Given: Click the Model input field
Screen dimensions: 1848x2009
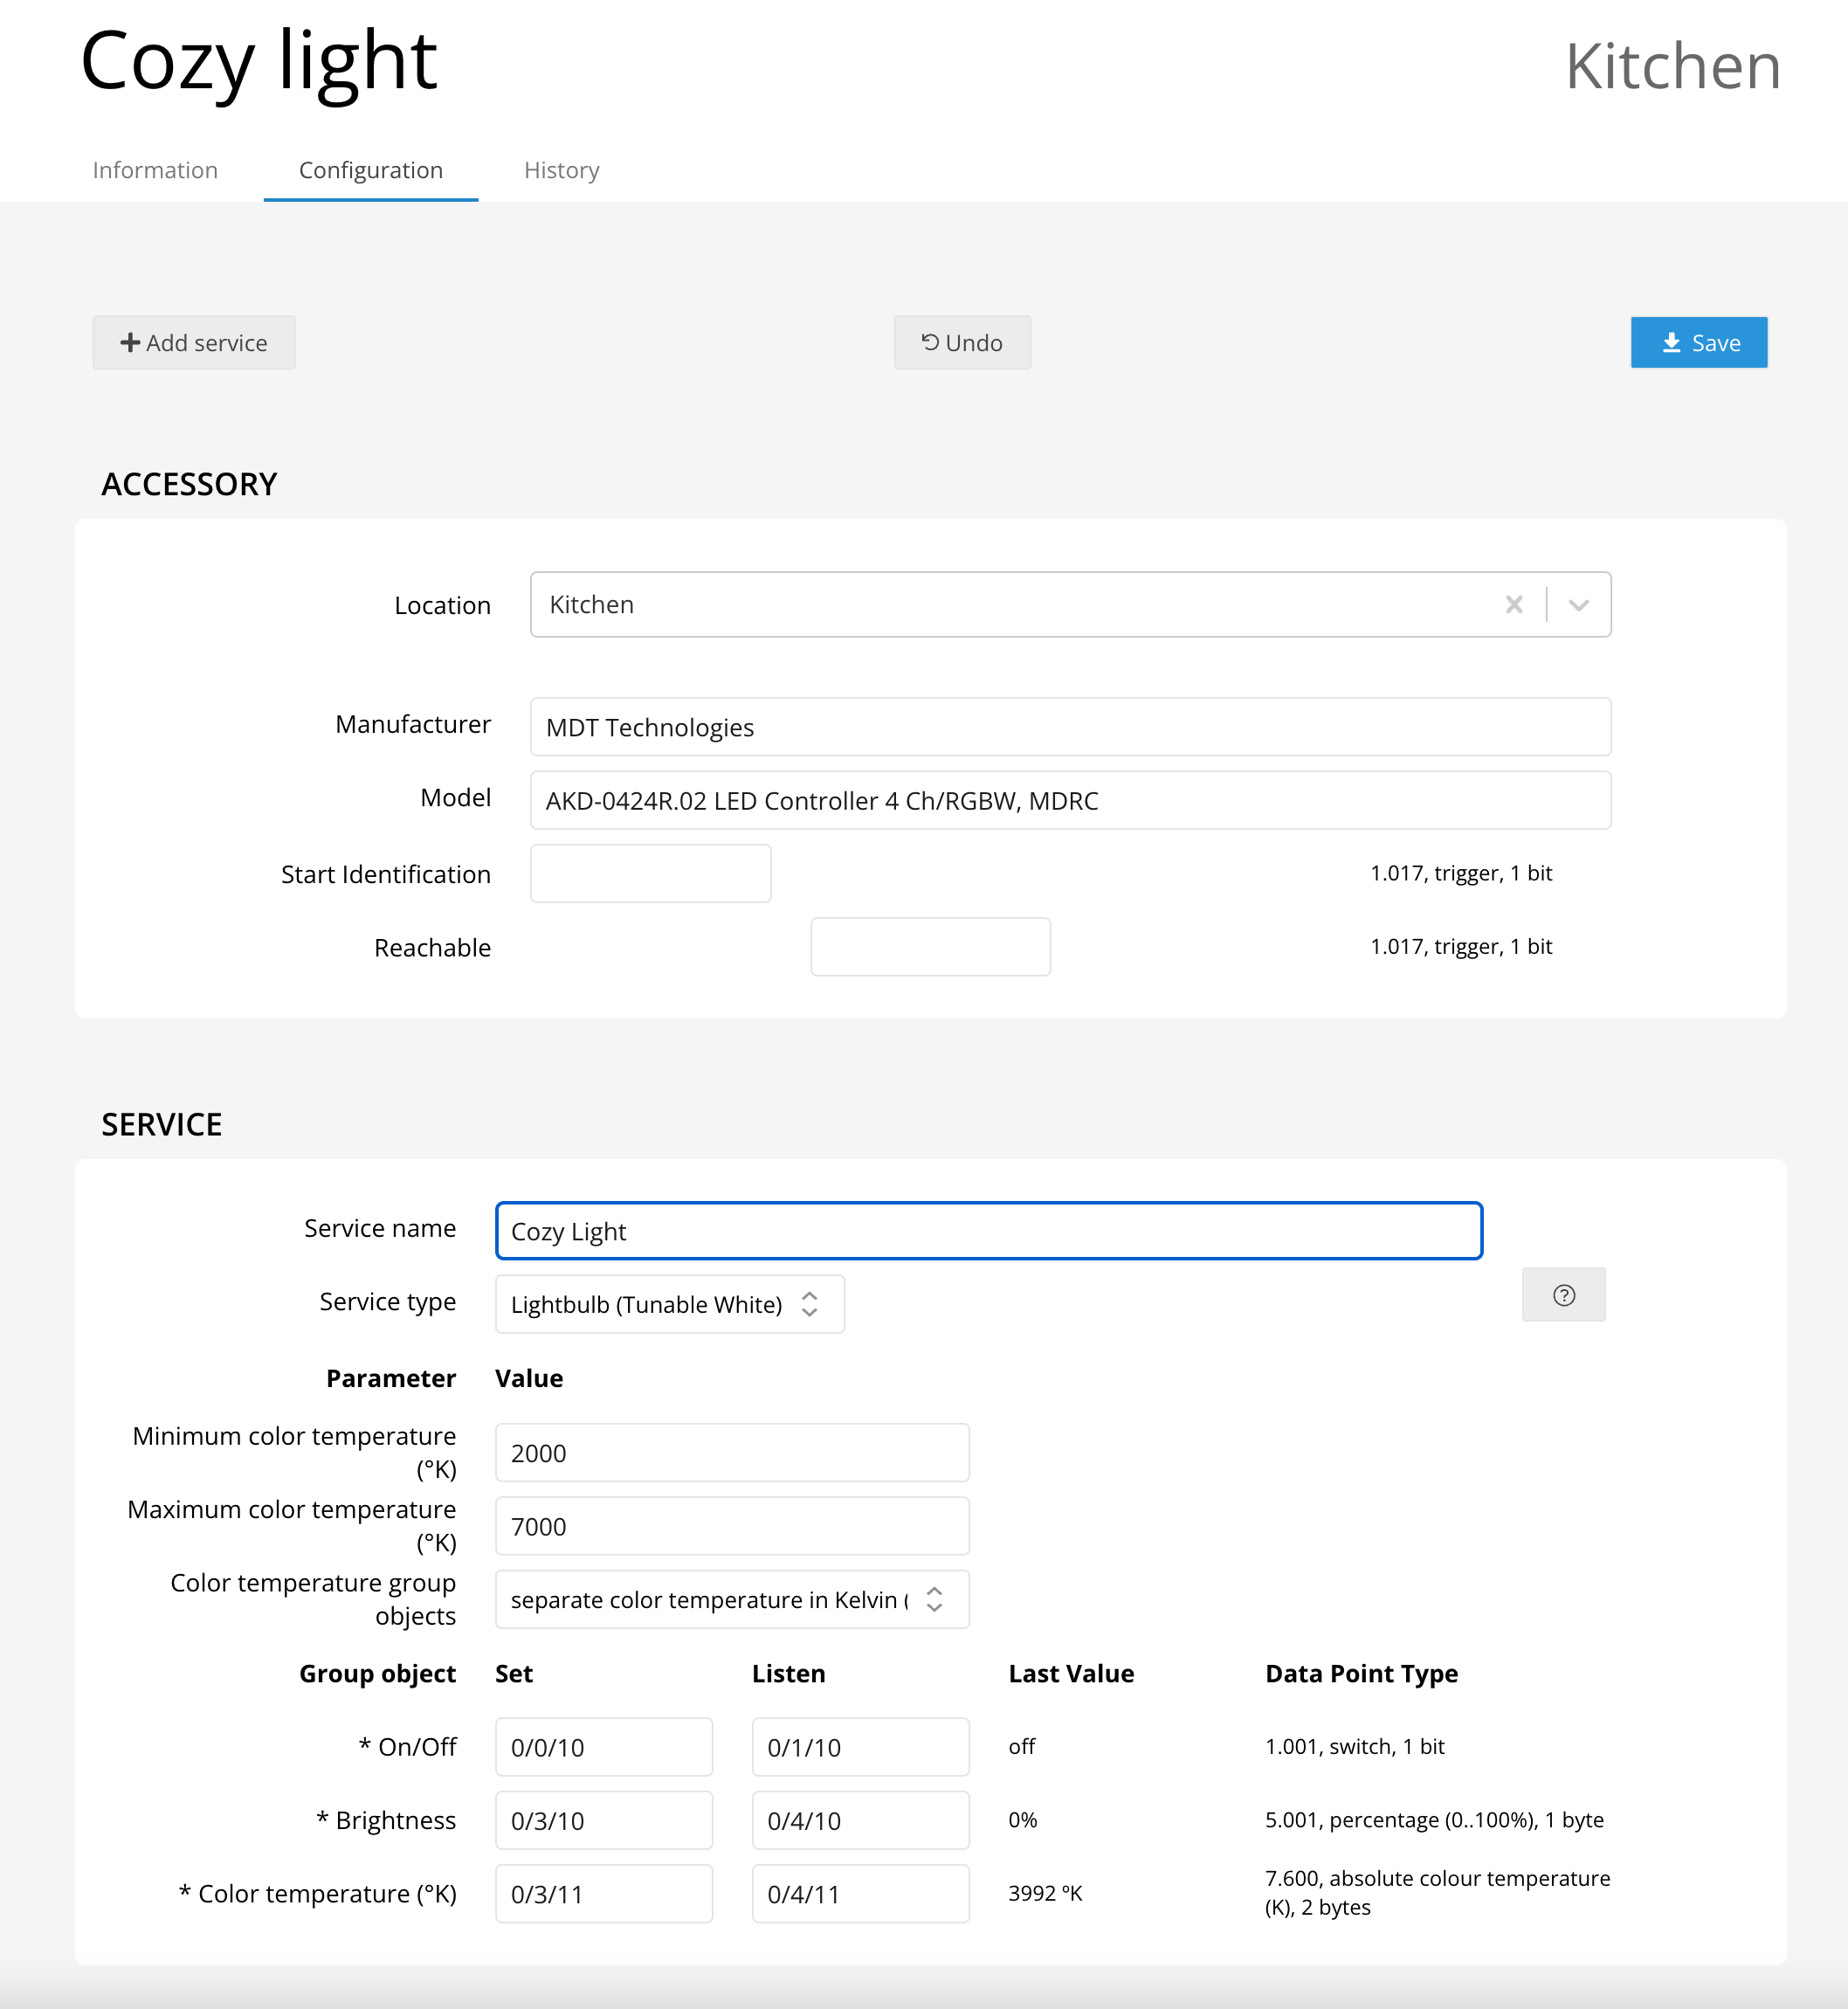Looking at the screenshot, I should [x=1069, y=800].
